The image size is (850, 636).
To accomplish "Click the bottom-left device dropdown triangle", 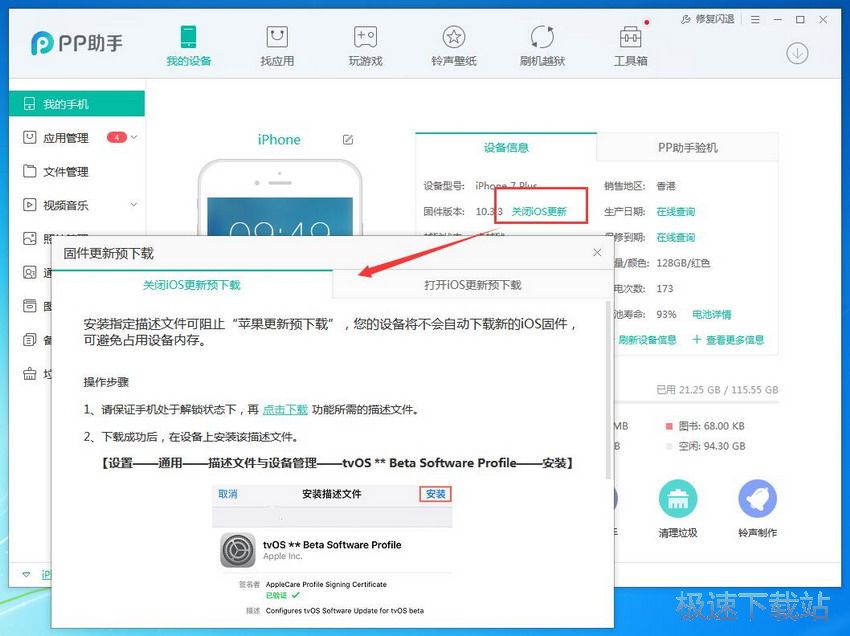I will [26, 574].
